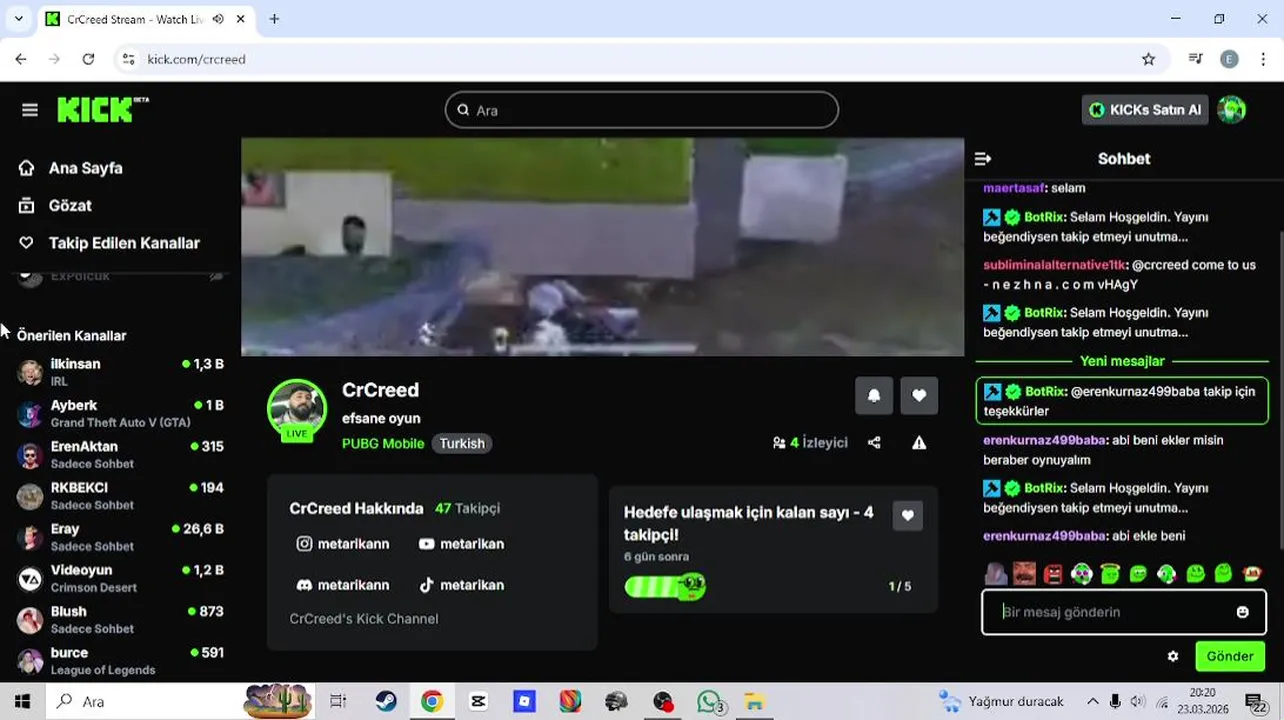Viewport: 1284px width, 720px height.
Task: View site information icon in address bar
Action: pyautogui.click(x=128, y=59)
